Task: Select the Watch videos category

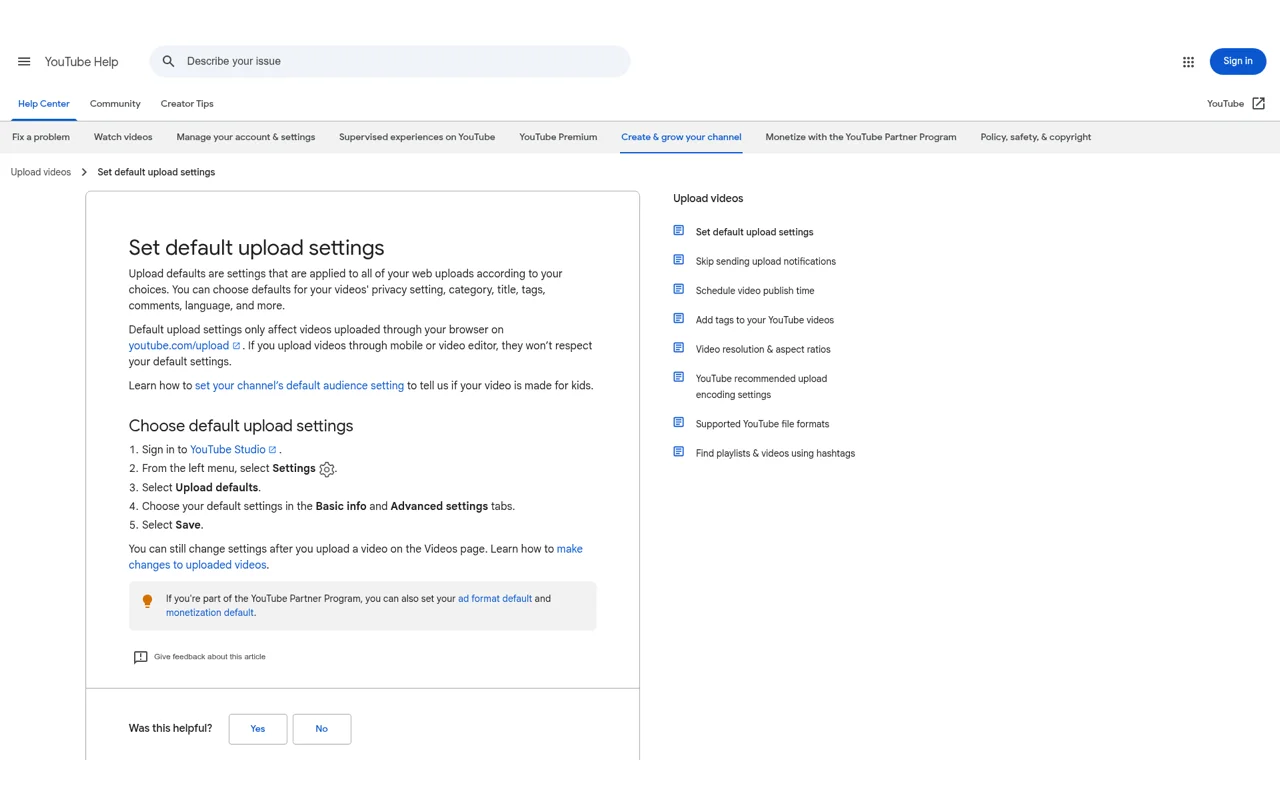Action: tap(123, 137)
